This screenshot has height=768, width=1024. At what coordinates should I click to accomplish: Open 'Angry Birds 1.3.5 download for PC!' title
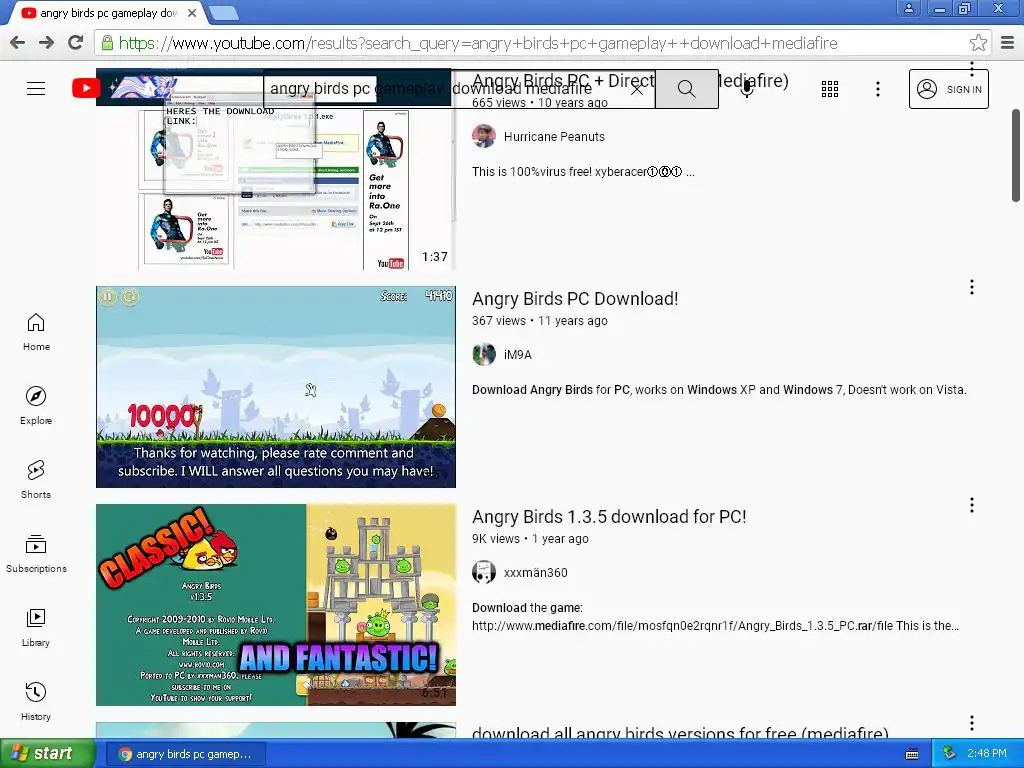[609, 517]
